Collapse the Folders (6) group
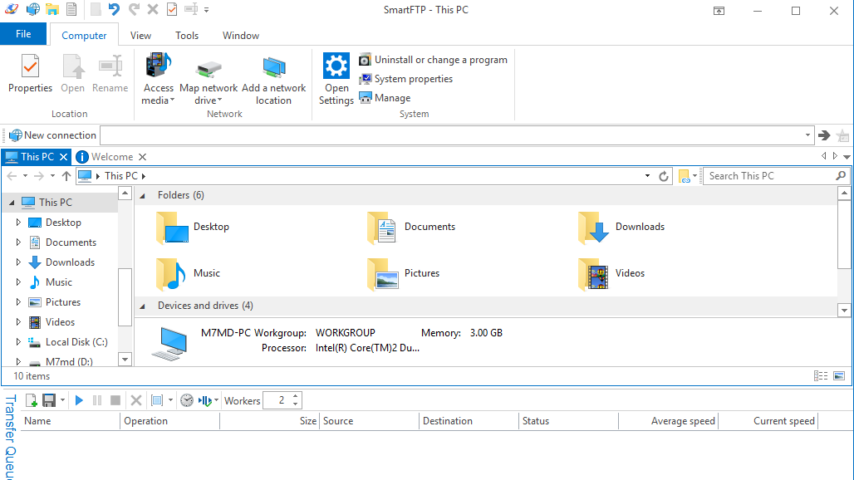This screenshot has height=480, width=854. tap(143, 196)
